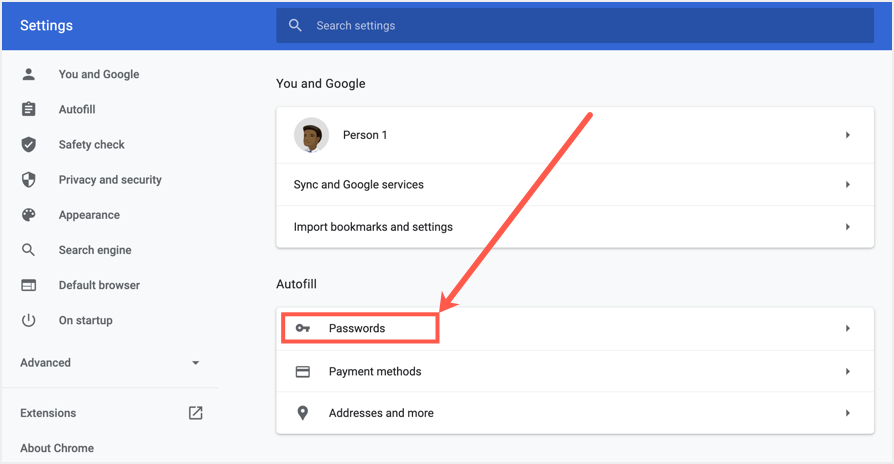Click the key icon for Passwords
Screen dimensions: 894x464
click(303, 328)
